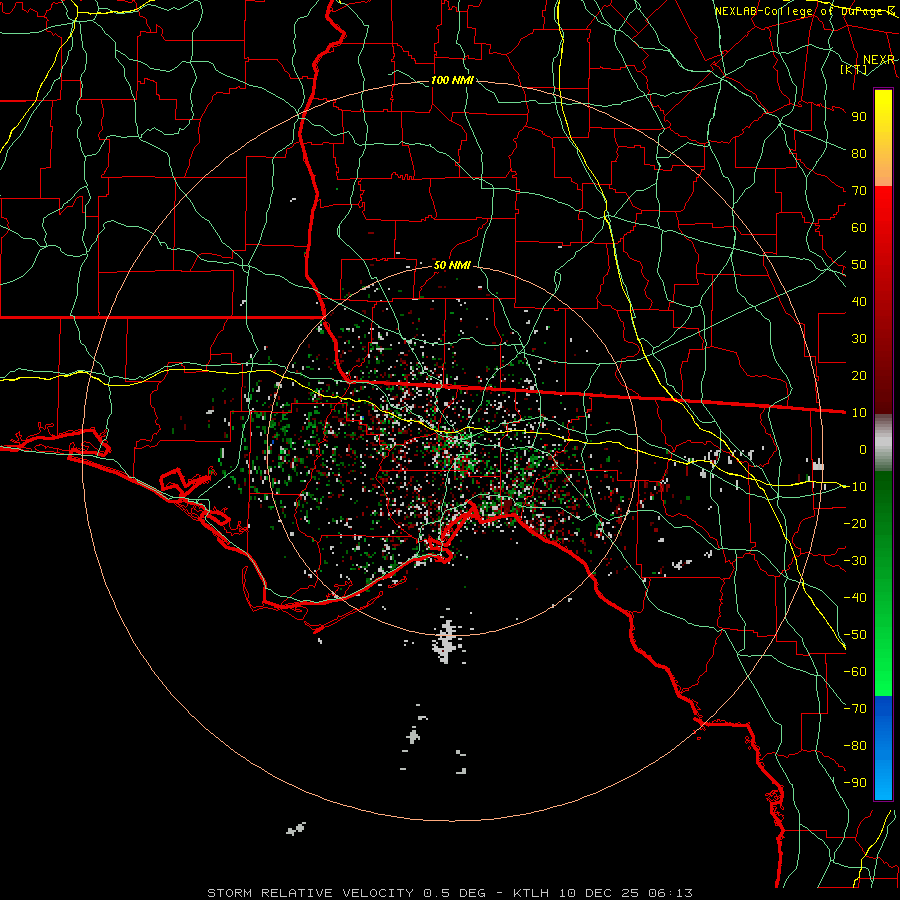
Task: Click "0.5 DEG" in the bottom caption
Action: tap(454, 893)
